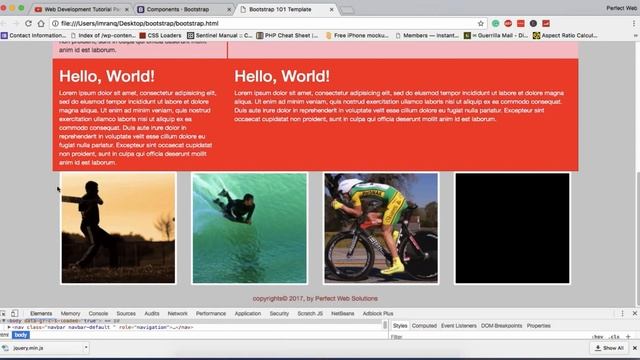This screenshot has width=640, height=360.
Task: Reload the page with the refresh icon
Action: coord(28,23)
